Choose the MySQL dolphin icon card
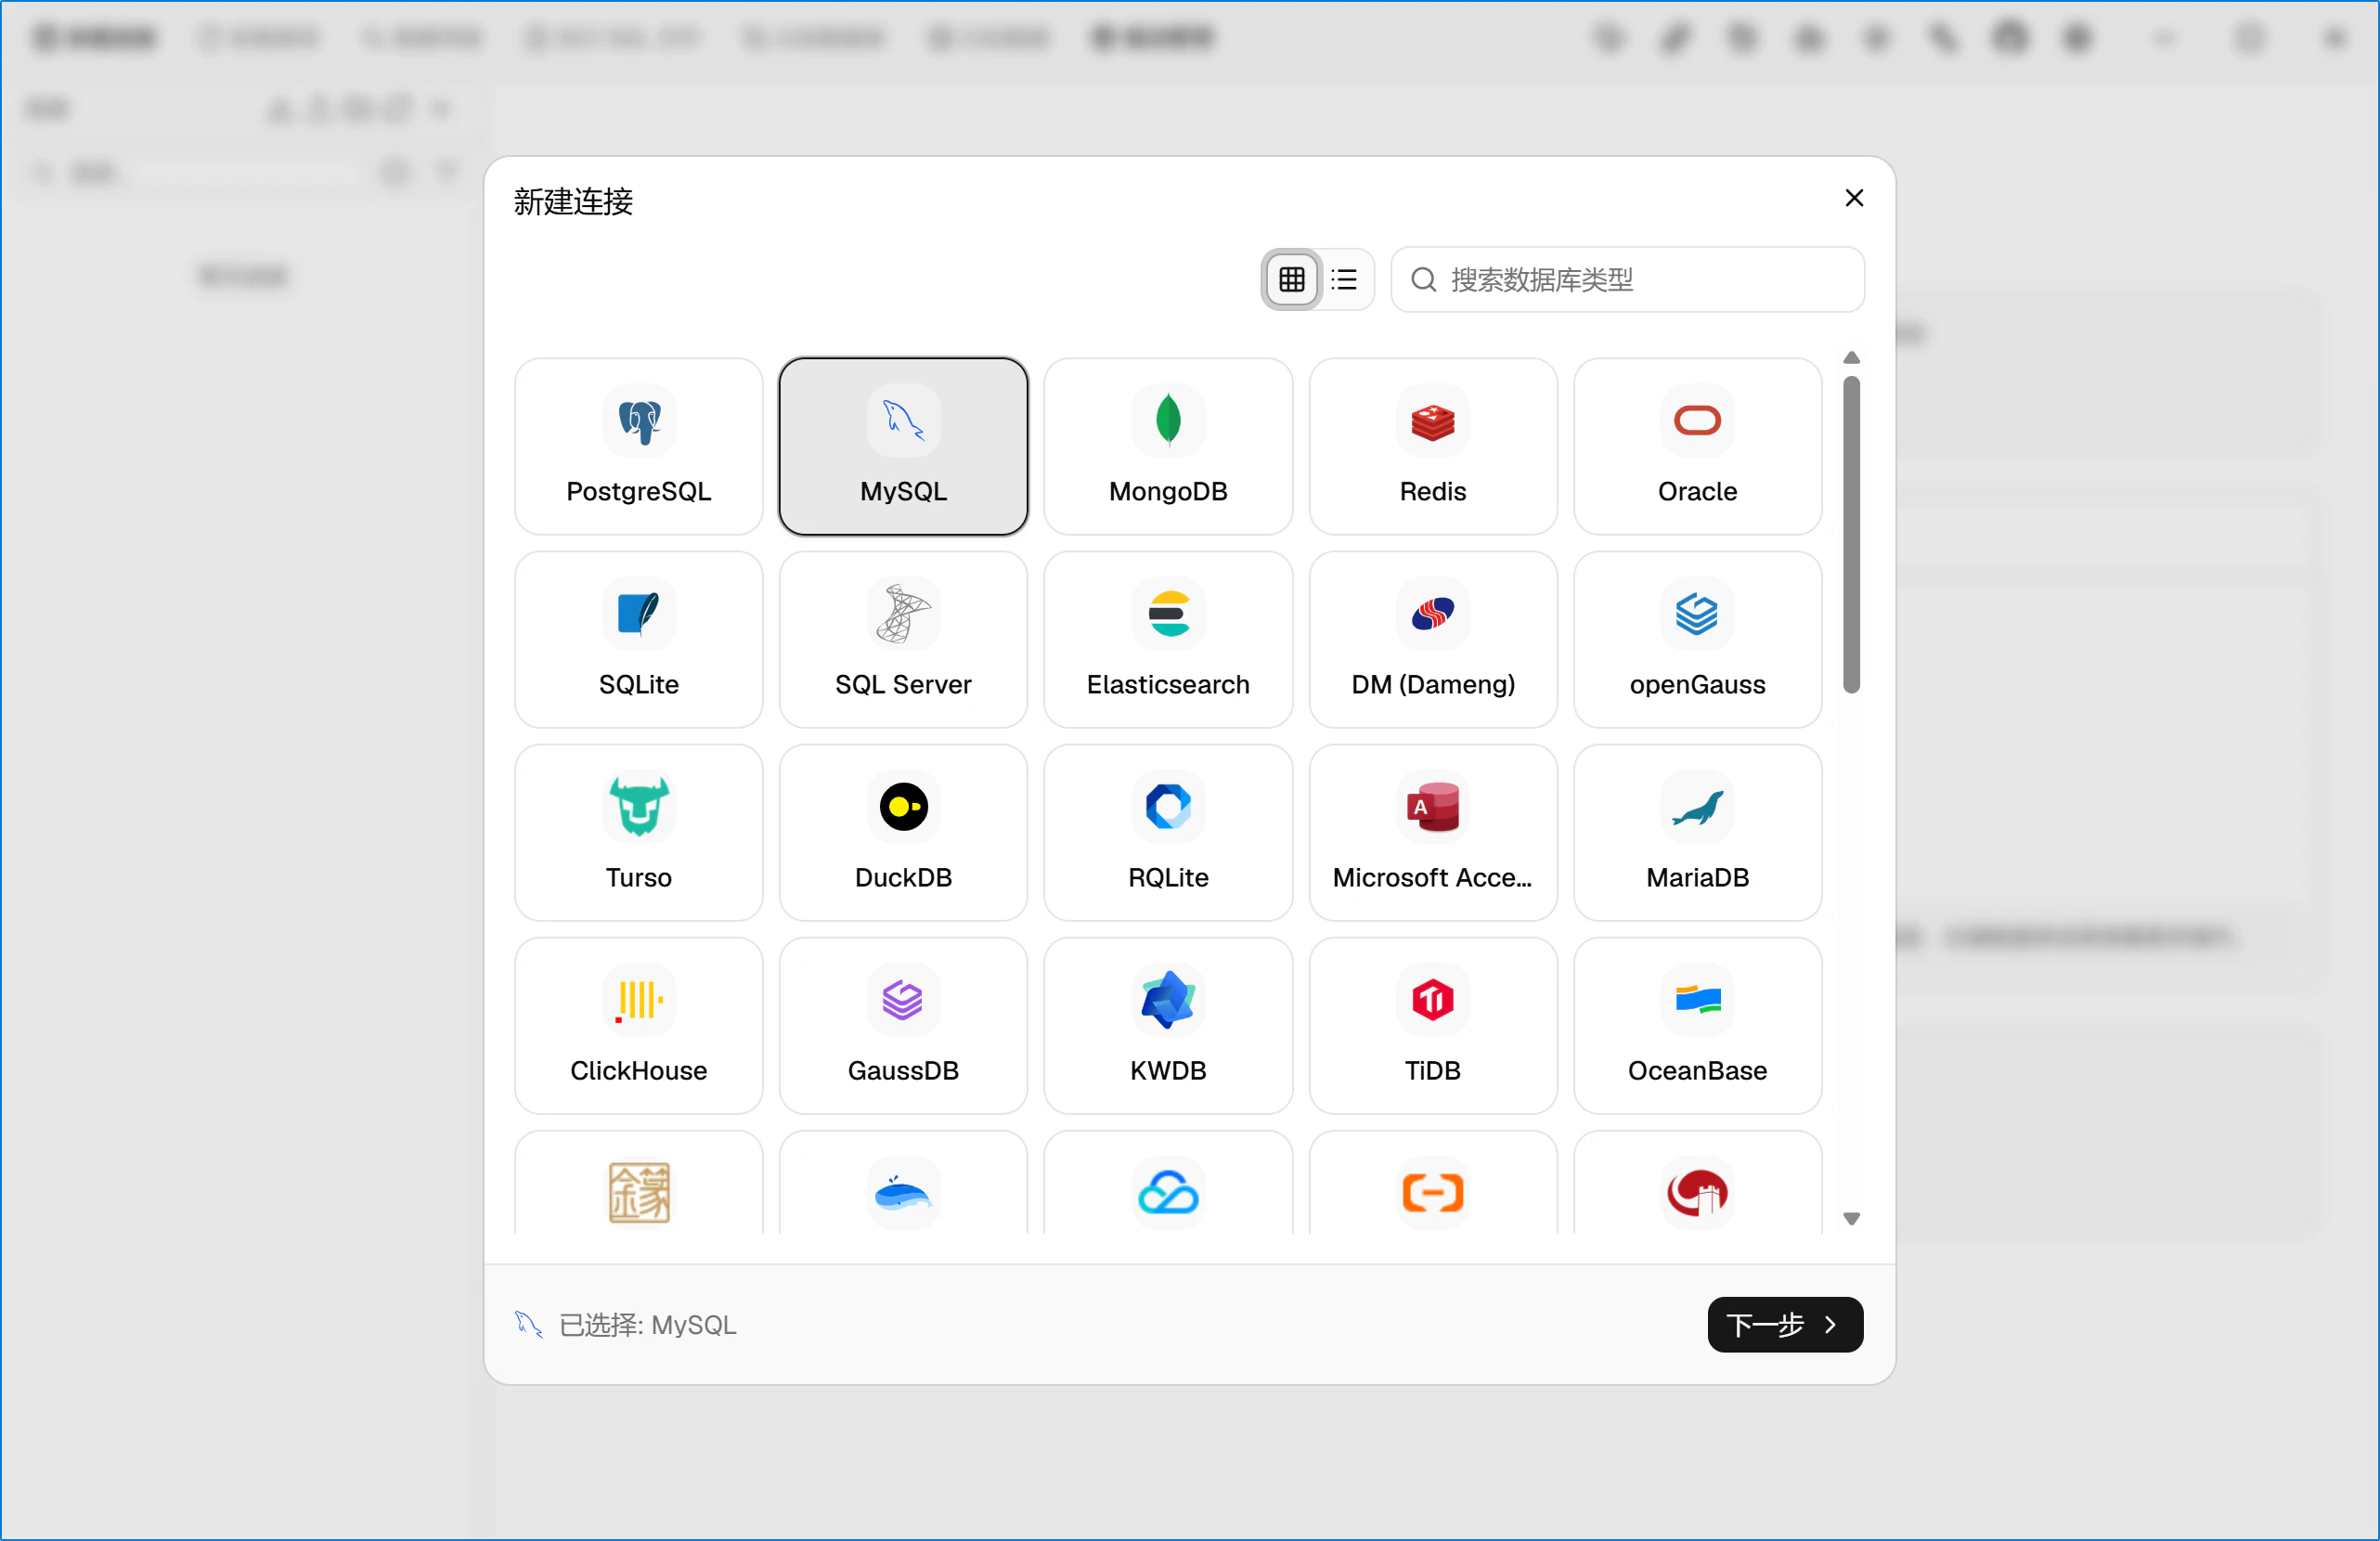Viewport: 2380px width, 1541px height. click(x=903, y=446)
